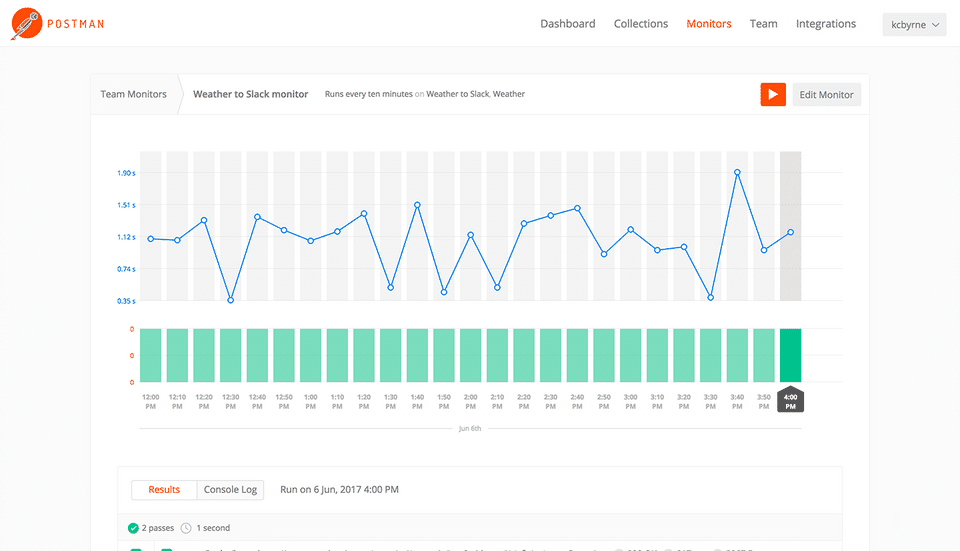Click the 1:40 PM response time point
This screenshot has width=960, height=551.
coord(417,205)
